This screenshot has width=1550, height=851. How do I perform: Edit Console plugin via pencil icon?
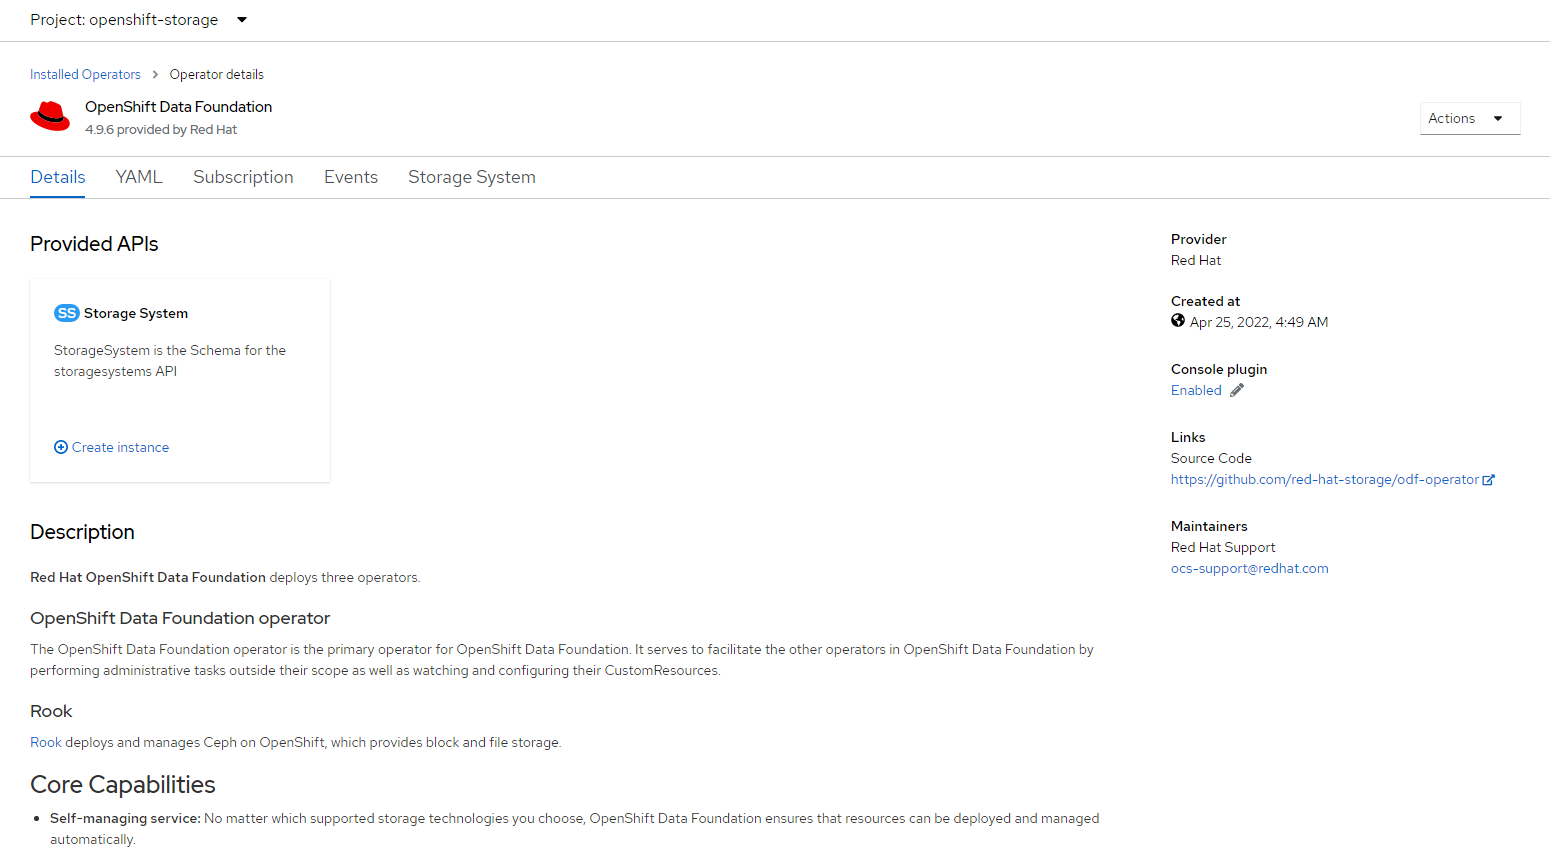(1237, 390)
